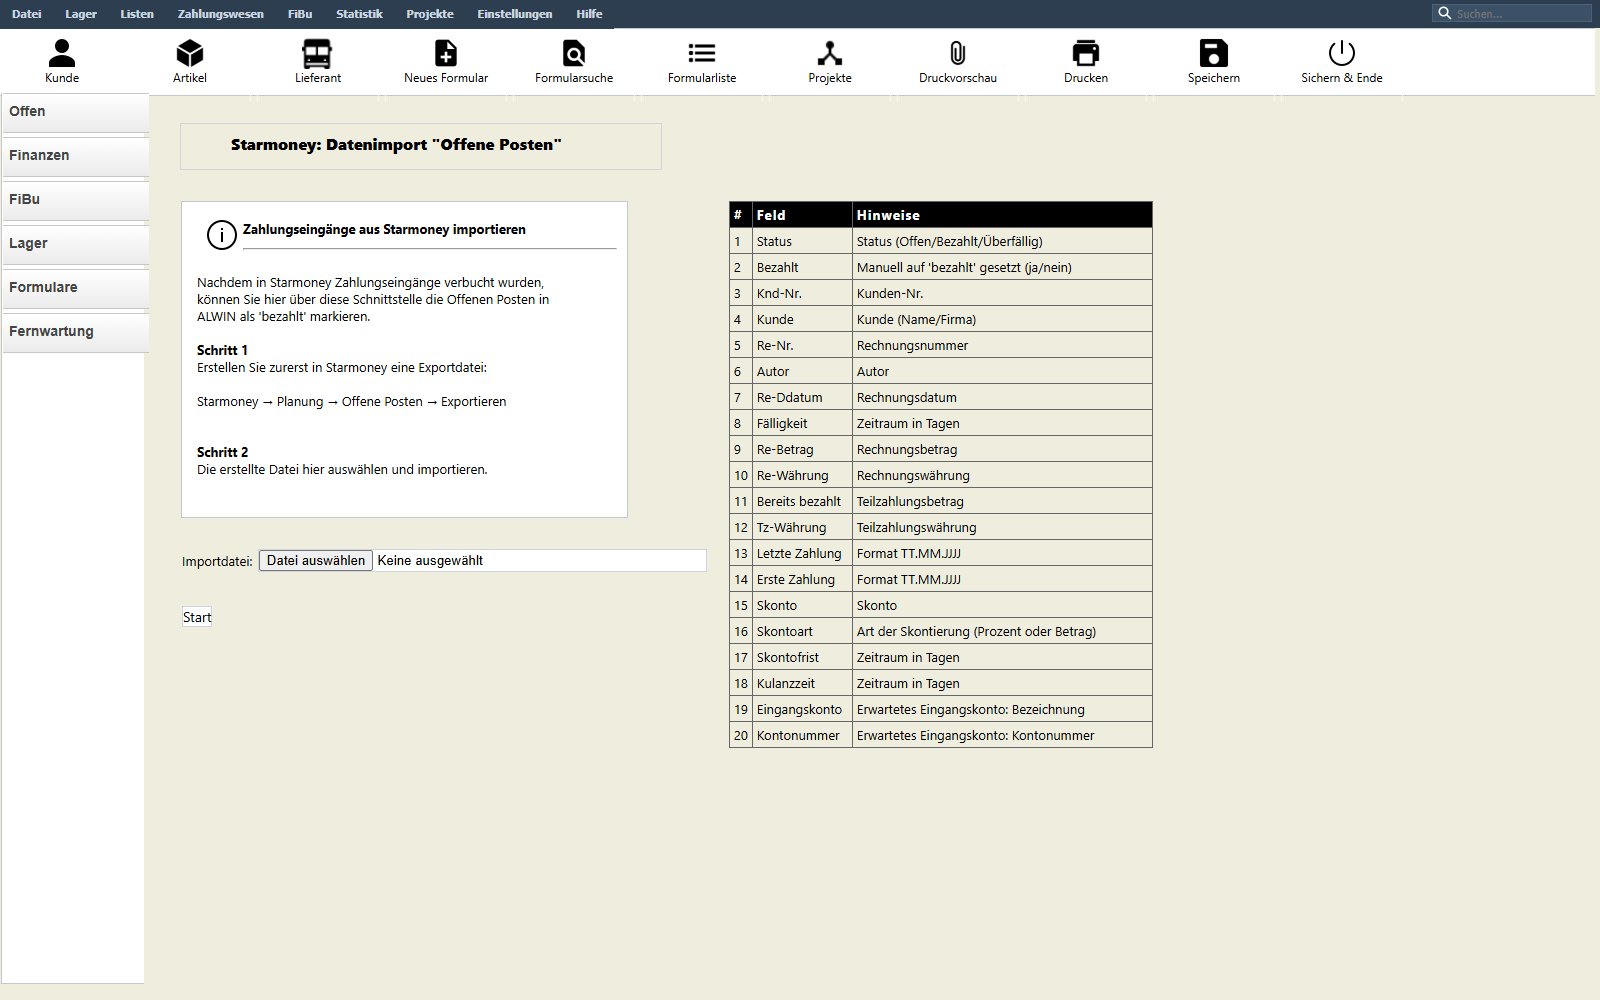The width and height of the screenshot is (1600, 1000).
Task: Open the Lager menu in the menu bar
Action: [81, 14]
